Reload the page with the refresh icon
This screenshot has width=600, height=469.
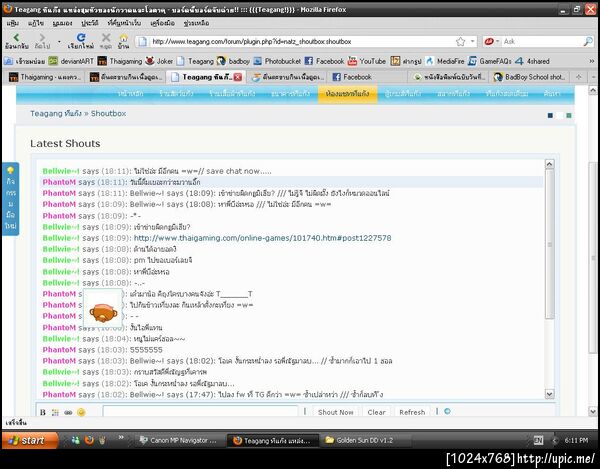point(81,37)
